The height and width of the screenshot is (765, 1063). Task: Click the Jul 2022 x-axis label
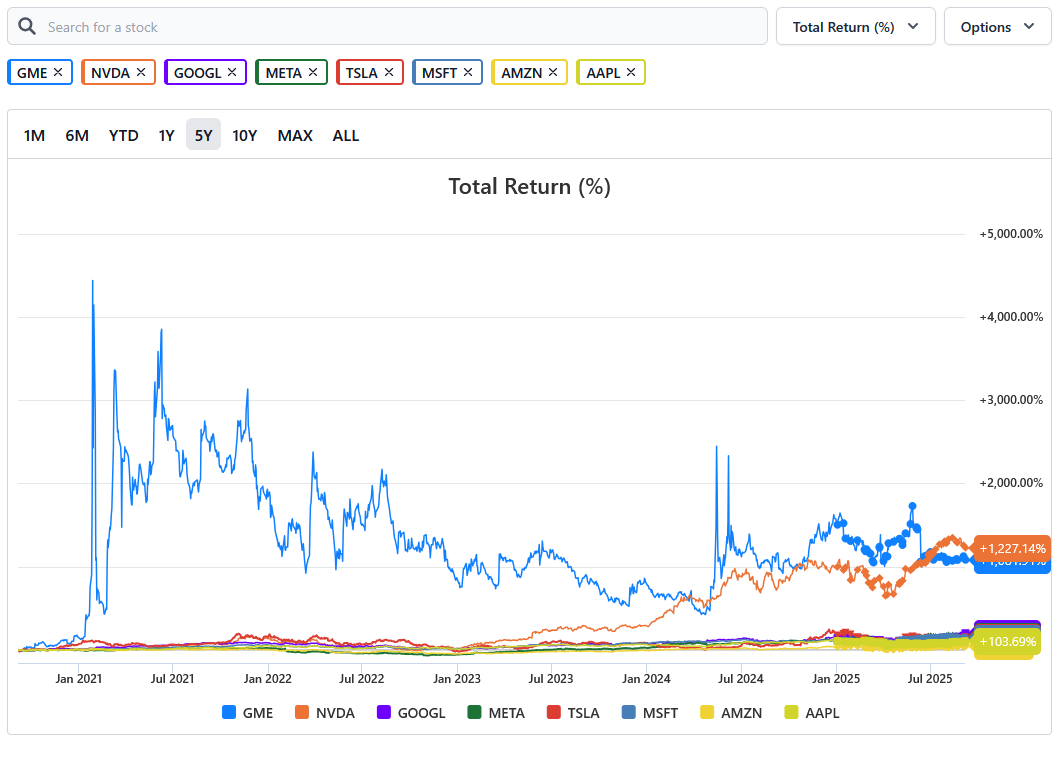(361, 679)
